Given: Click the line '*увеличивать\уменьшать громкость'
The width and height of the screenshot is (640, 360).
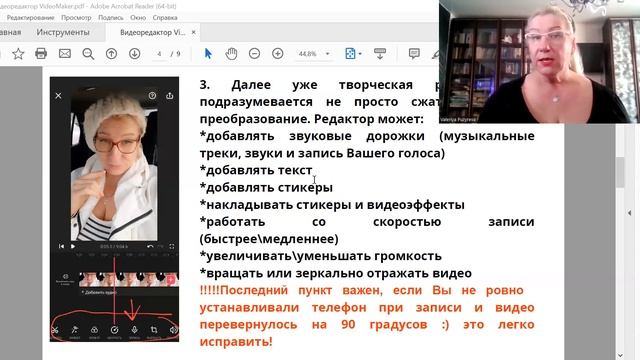Looking at the screenshot, I should click(320, 256).
